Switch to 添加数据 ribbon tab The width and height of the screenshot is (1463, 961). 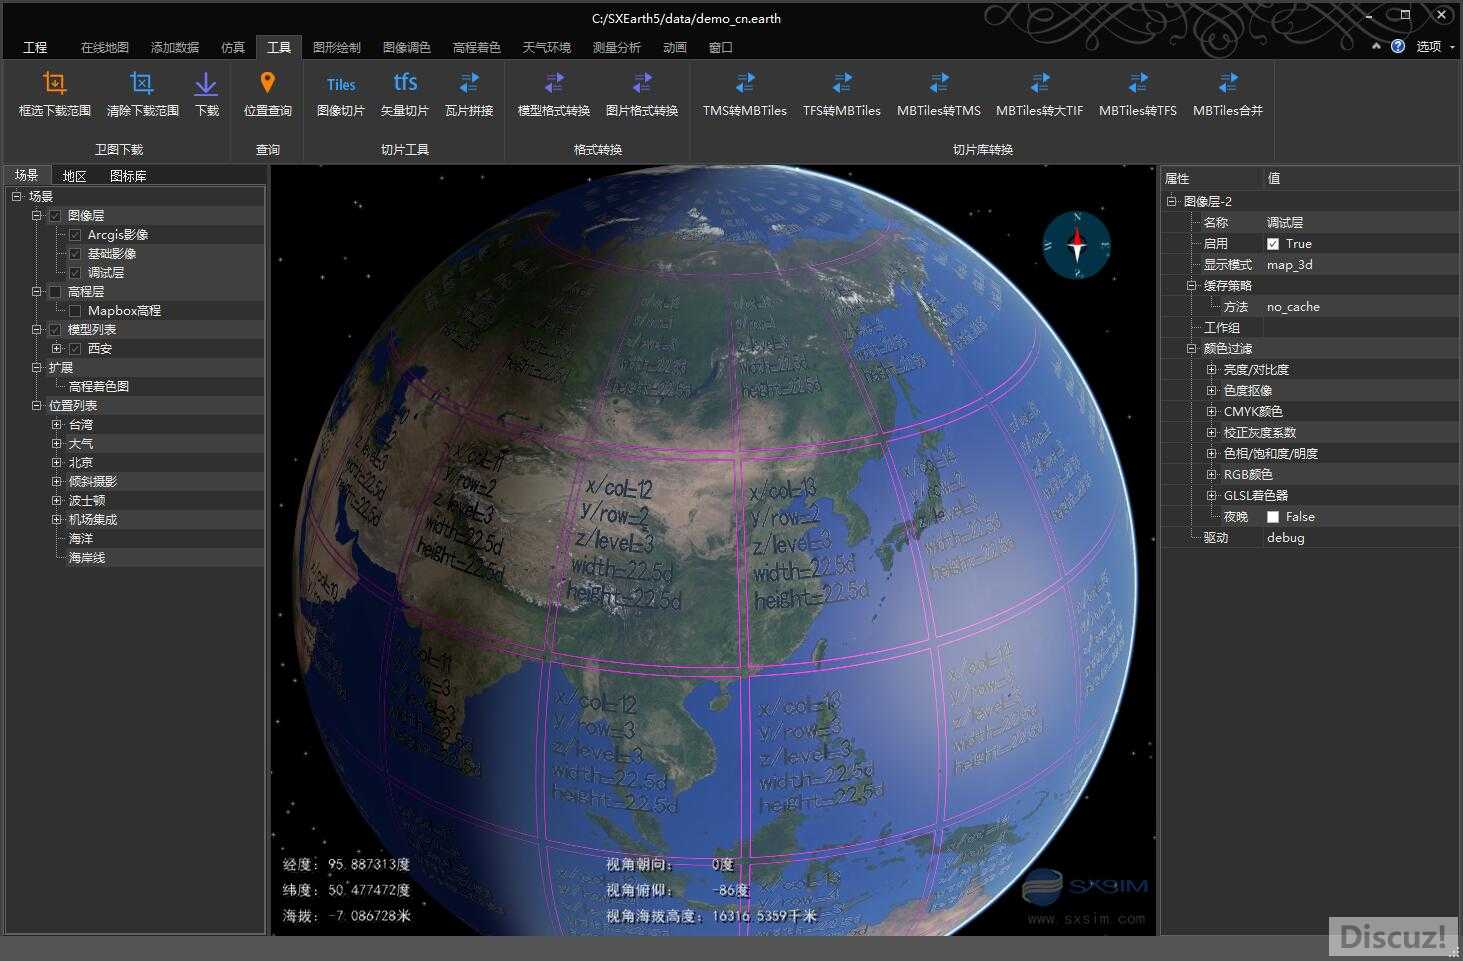coord(175,47)
